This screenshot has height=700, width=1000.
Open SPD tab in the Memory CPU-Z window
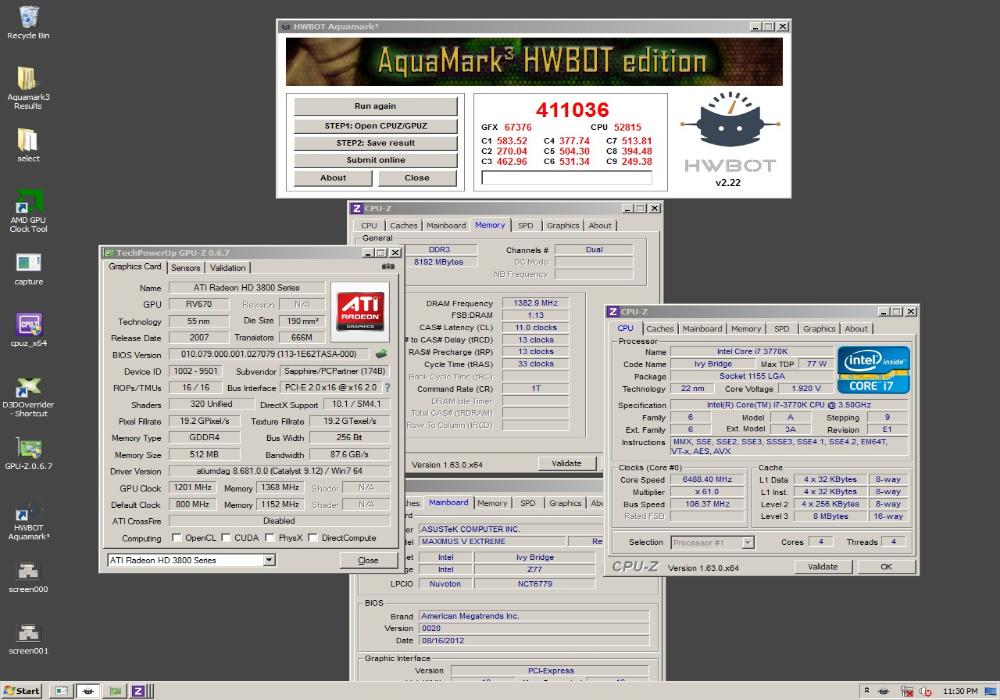pyautogui.click(x=526, y=226)
